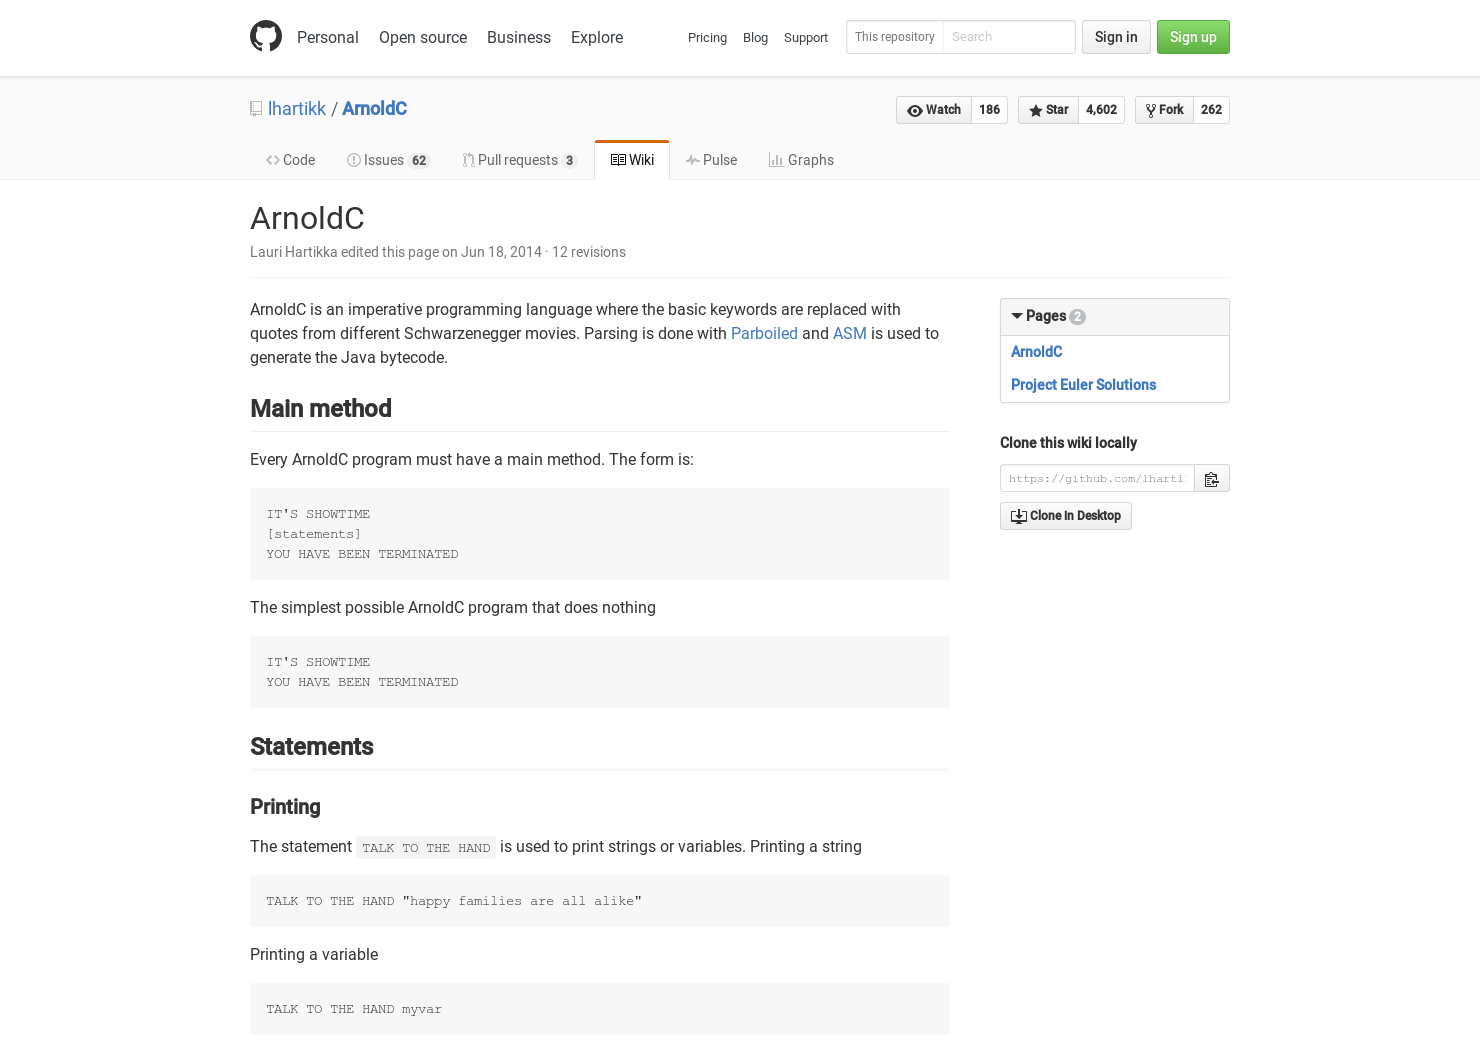Click the wiki page icon beside lhartikk
This screenshot has height=1037, width=1480.
tap(255, 108)
